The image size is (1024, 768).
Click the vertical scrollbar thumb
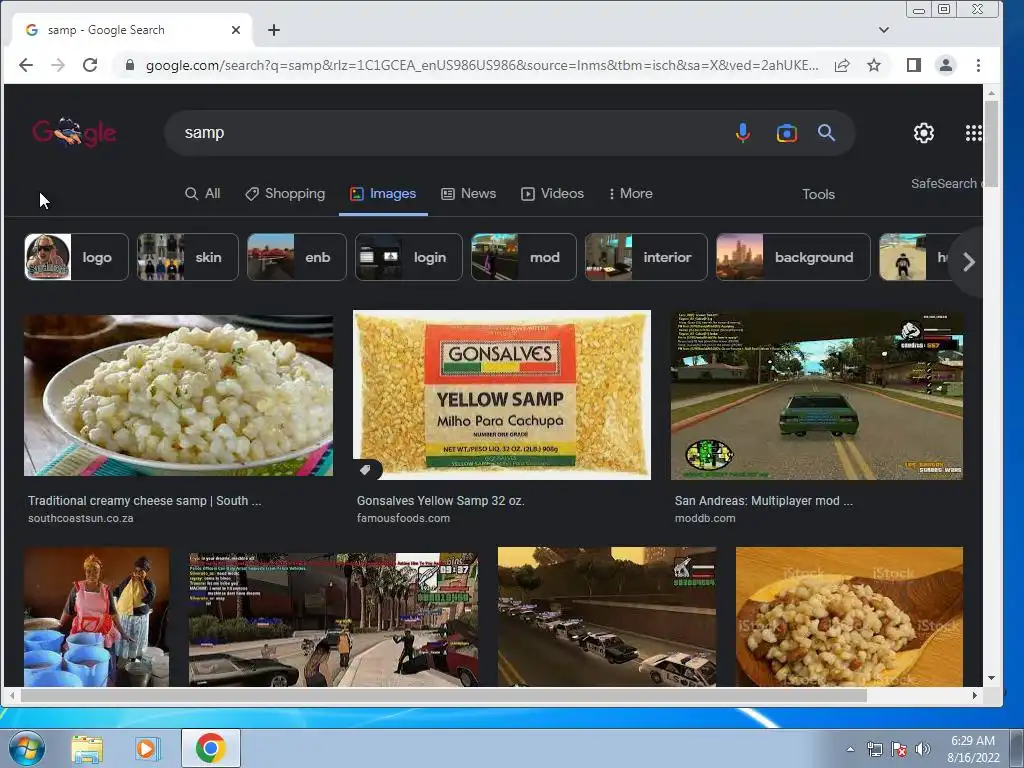pyautogui.click(x=991, y=144)
